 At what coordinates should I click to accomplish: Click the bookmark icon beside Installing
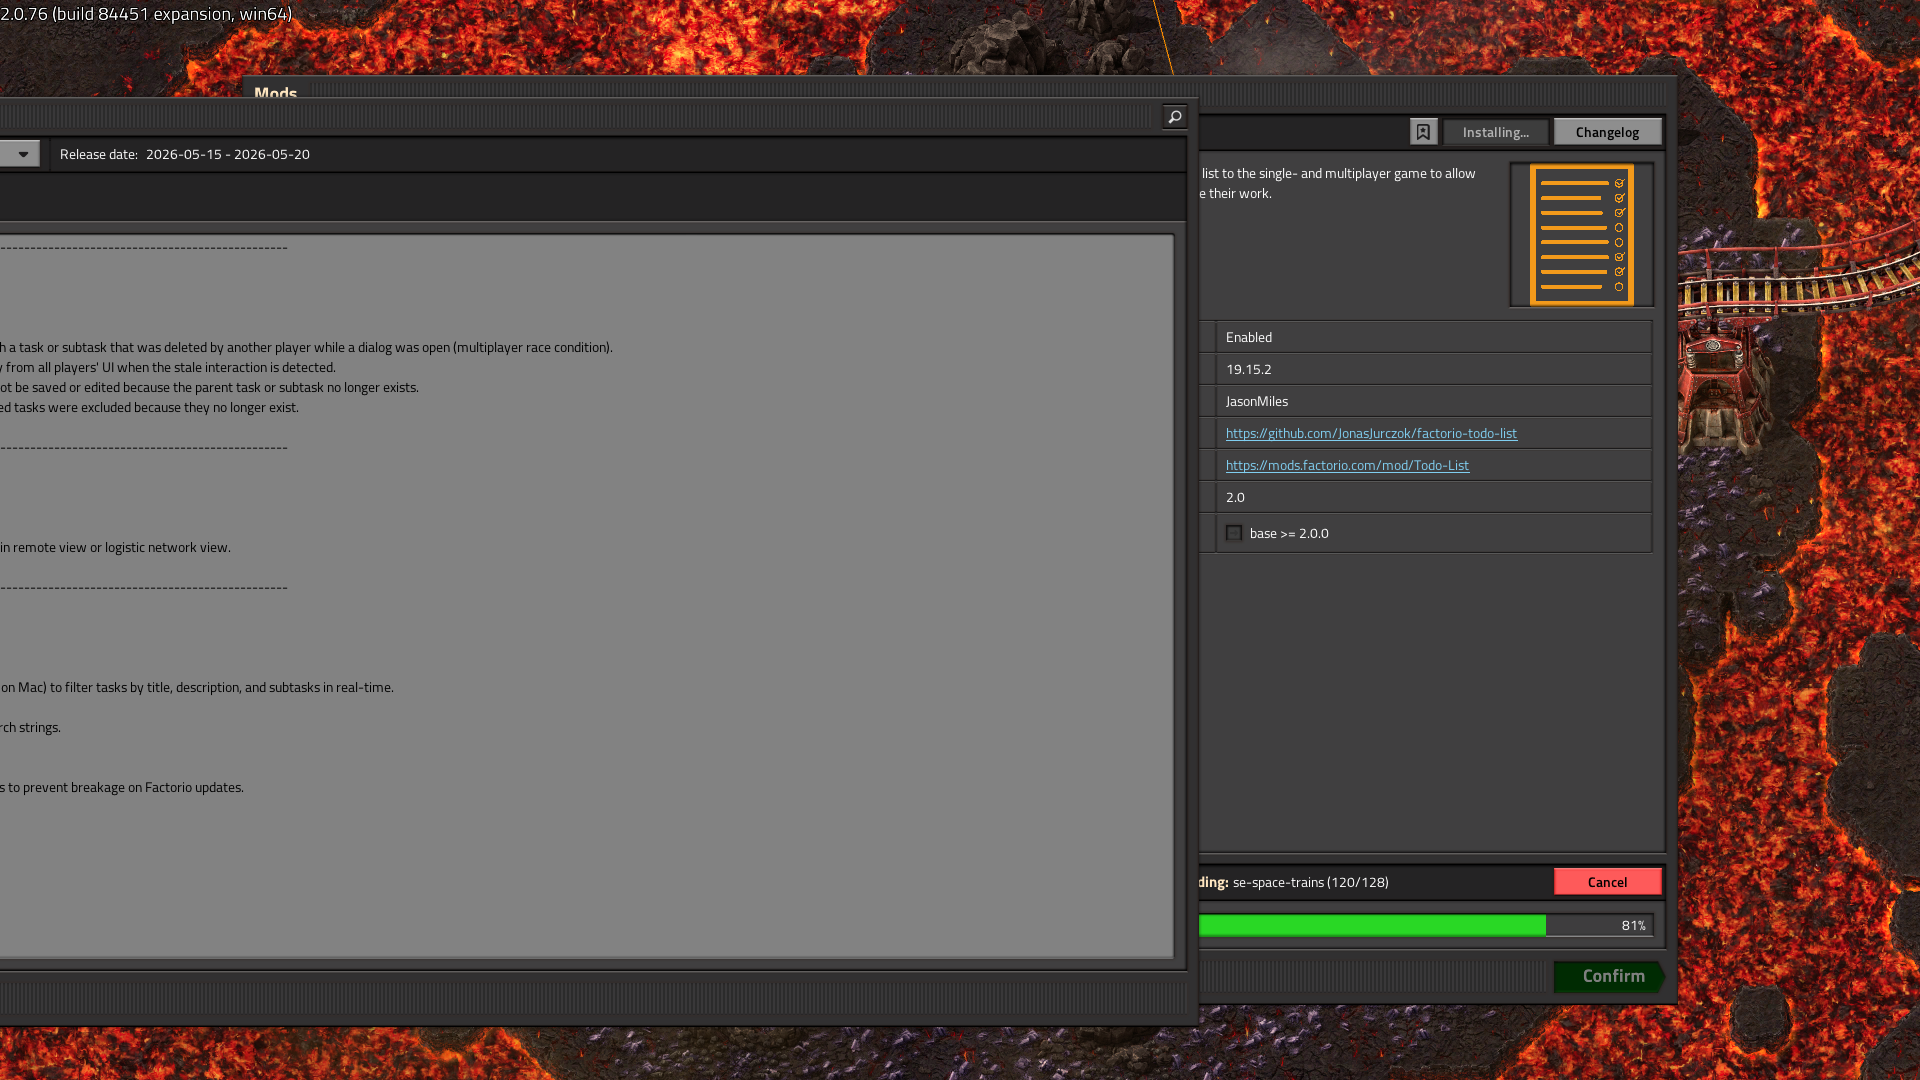point(1423,132)
